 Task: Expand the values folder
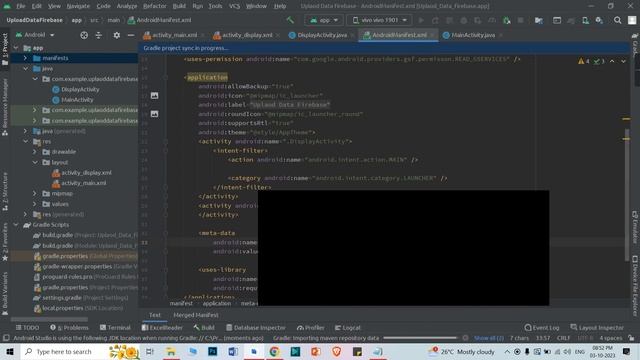click(35, 204)
